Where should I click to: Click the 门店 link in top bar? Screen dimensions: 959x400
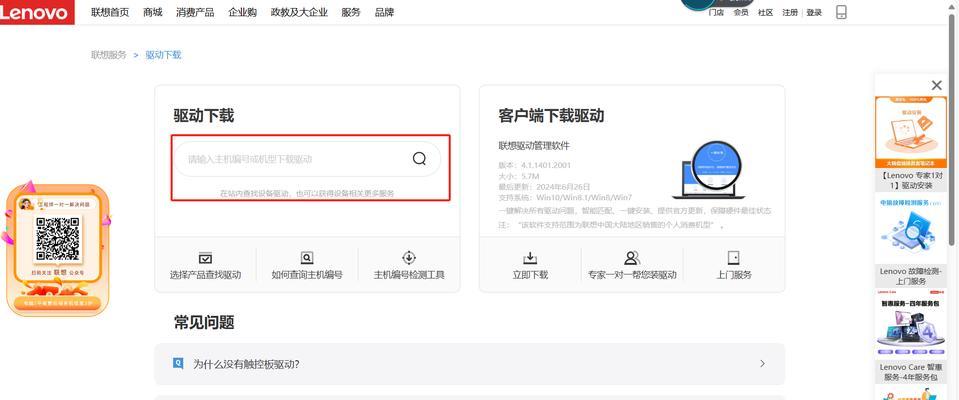(x=716, y=12)
